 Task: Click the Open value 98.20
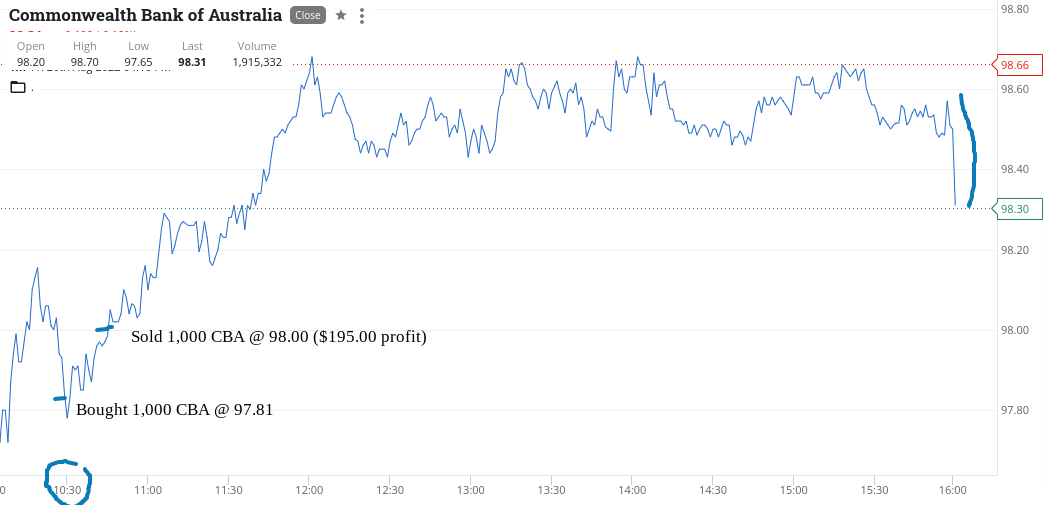click(x=31, y=62)
